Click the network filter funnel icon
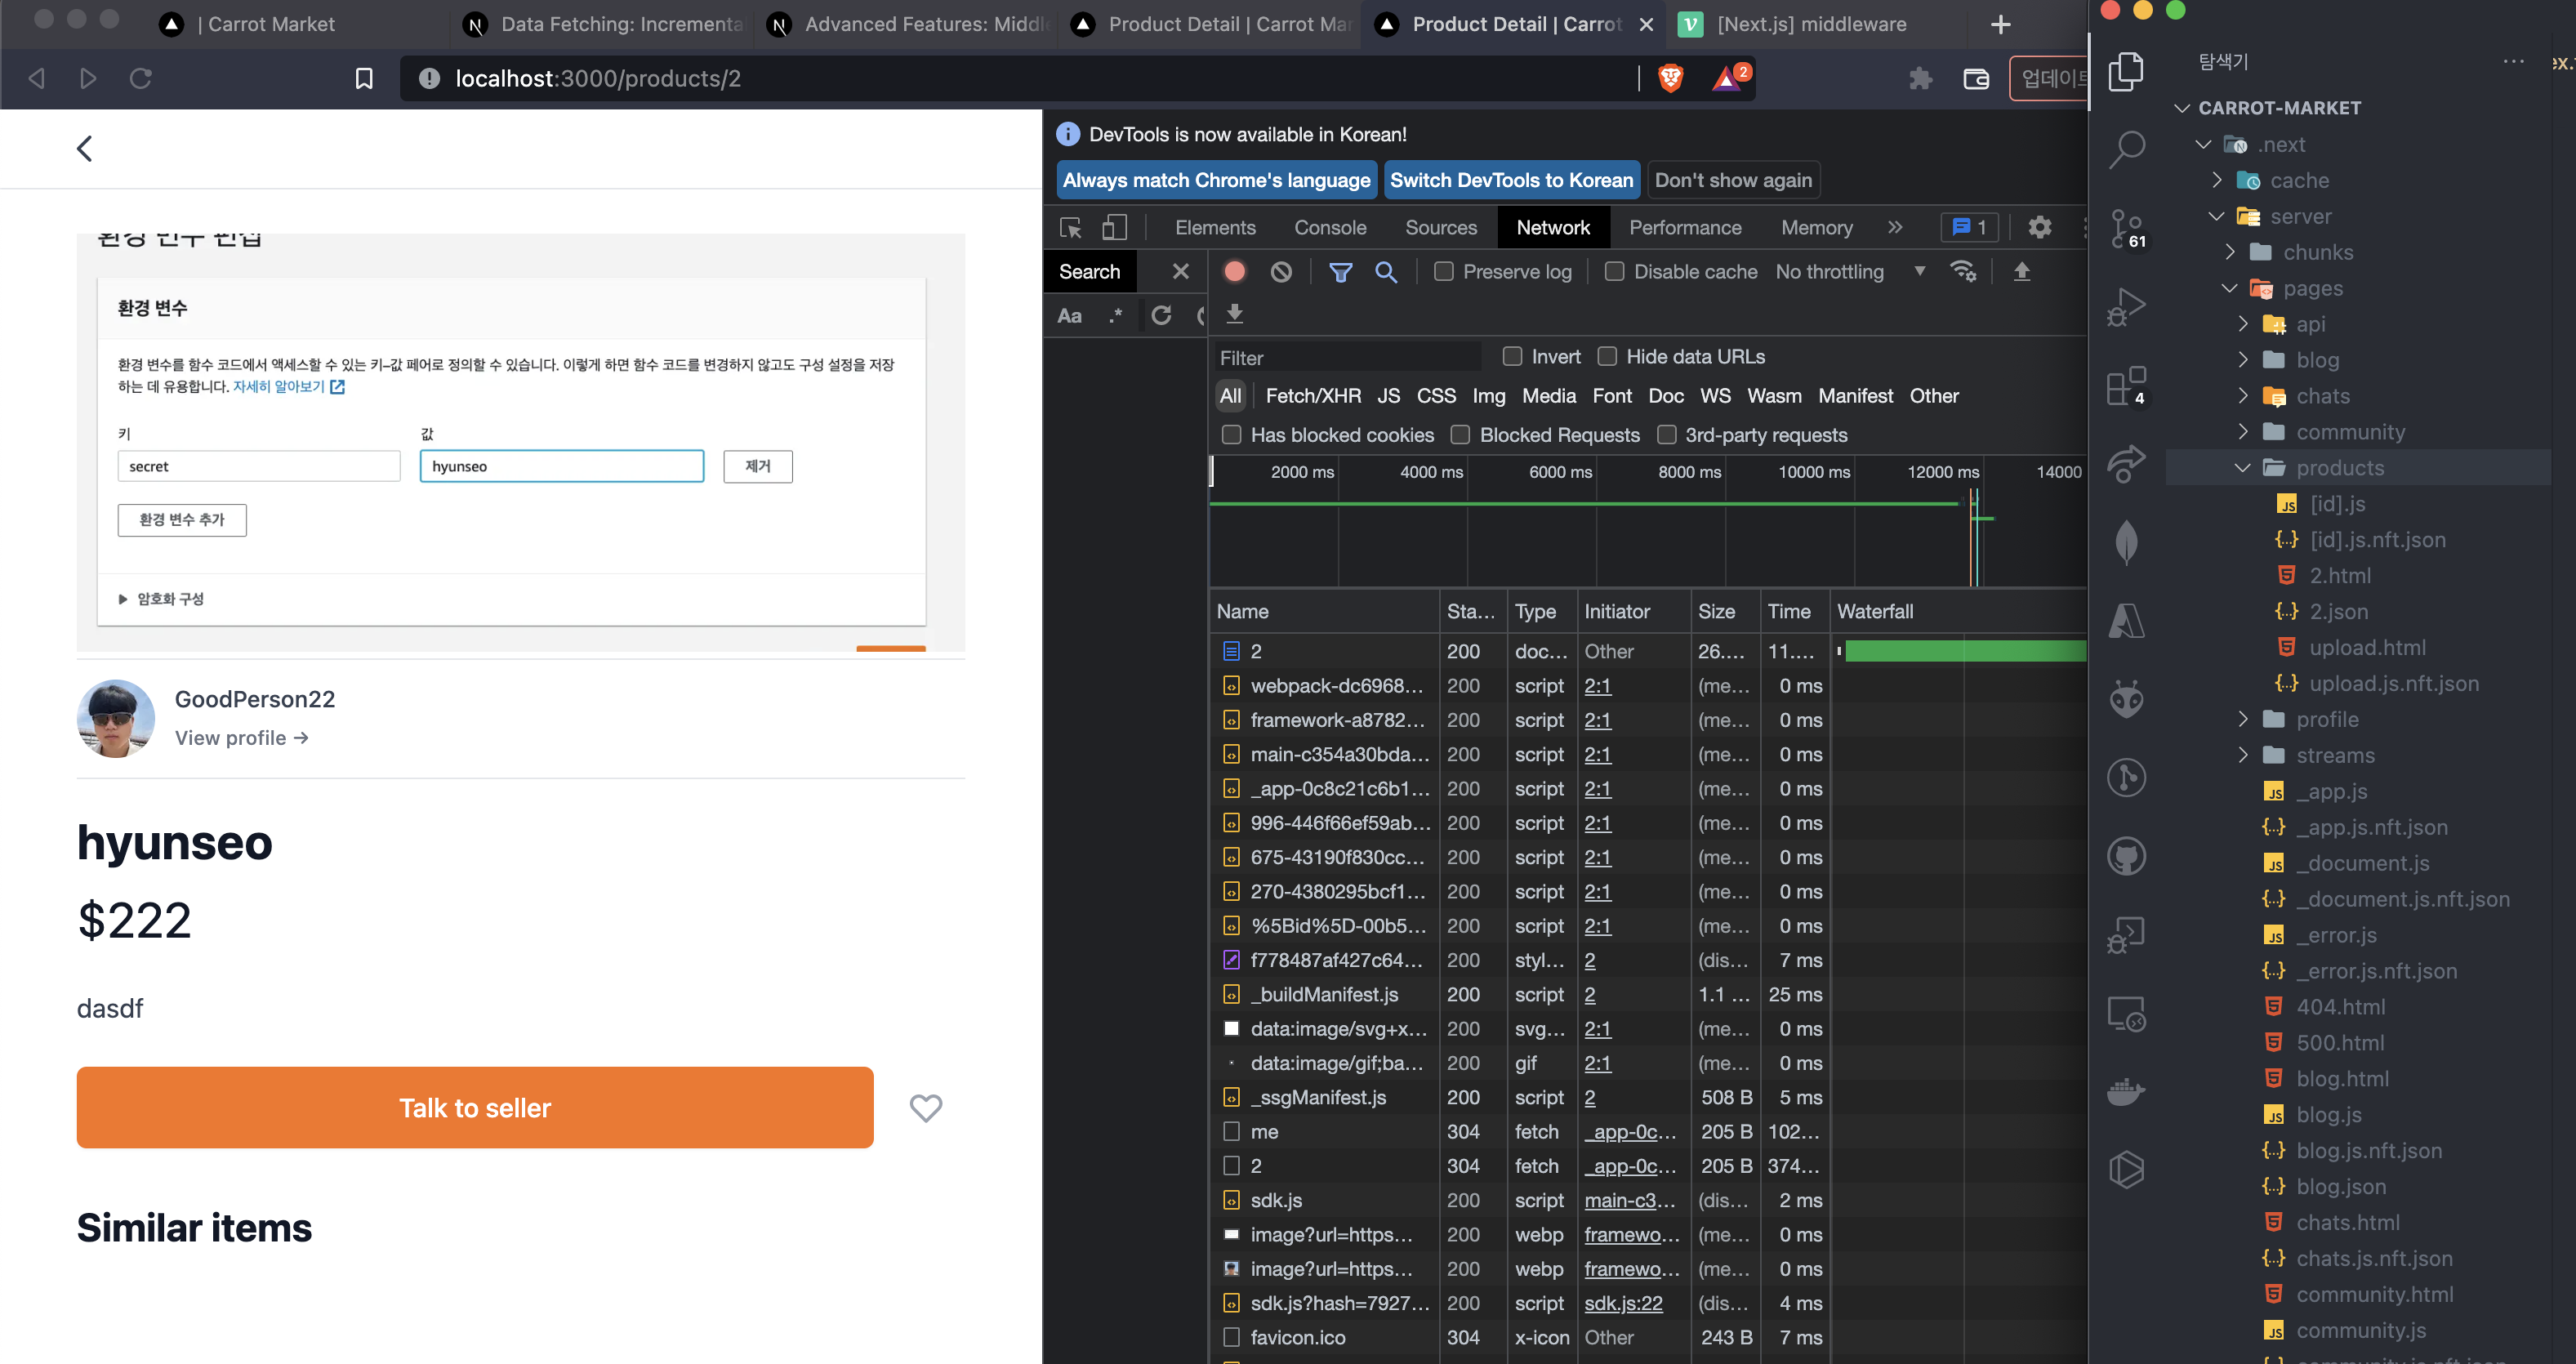 (x=1340, y=272)
